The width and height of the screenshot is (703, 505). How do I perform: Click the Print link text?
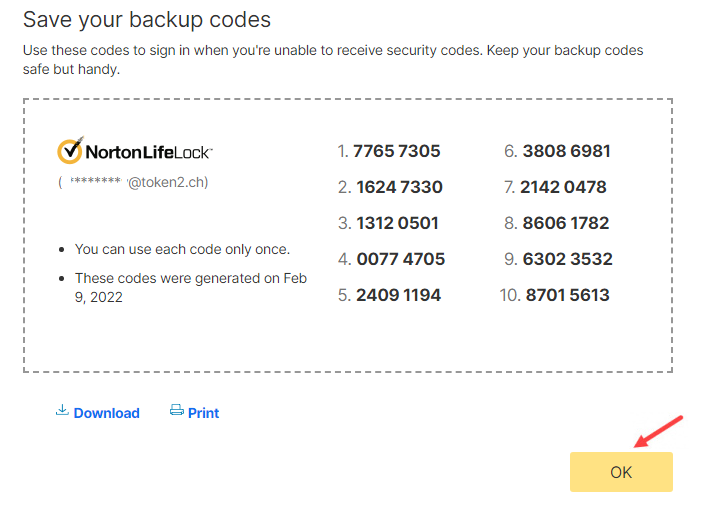coord(204,413)
